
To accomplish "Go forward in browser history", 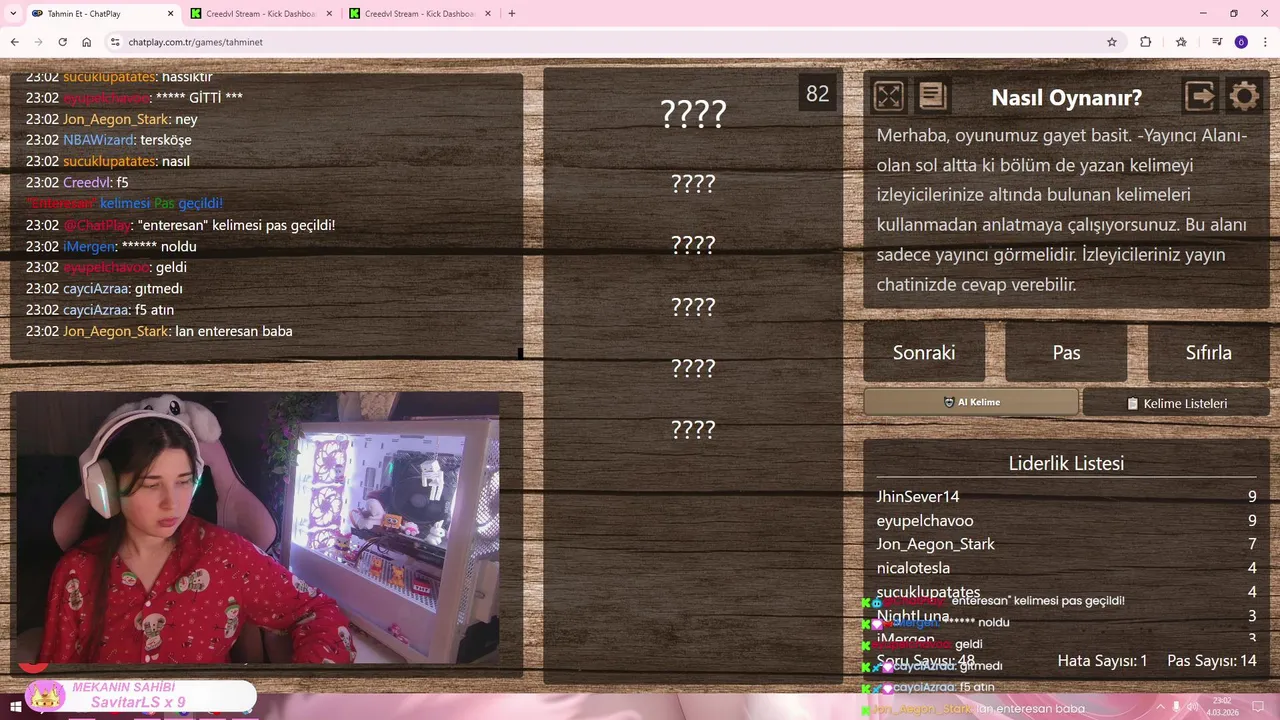I will (39, 42).
